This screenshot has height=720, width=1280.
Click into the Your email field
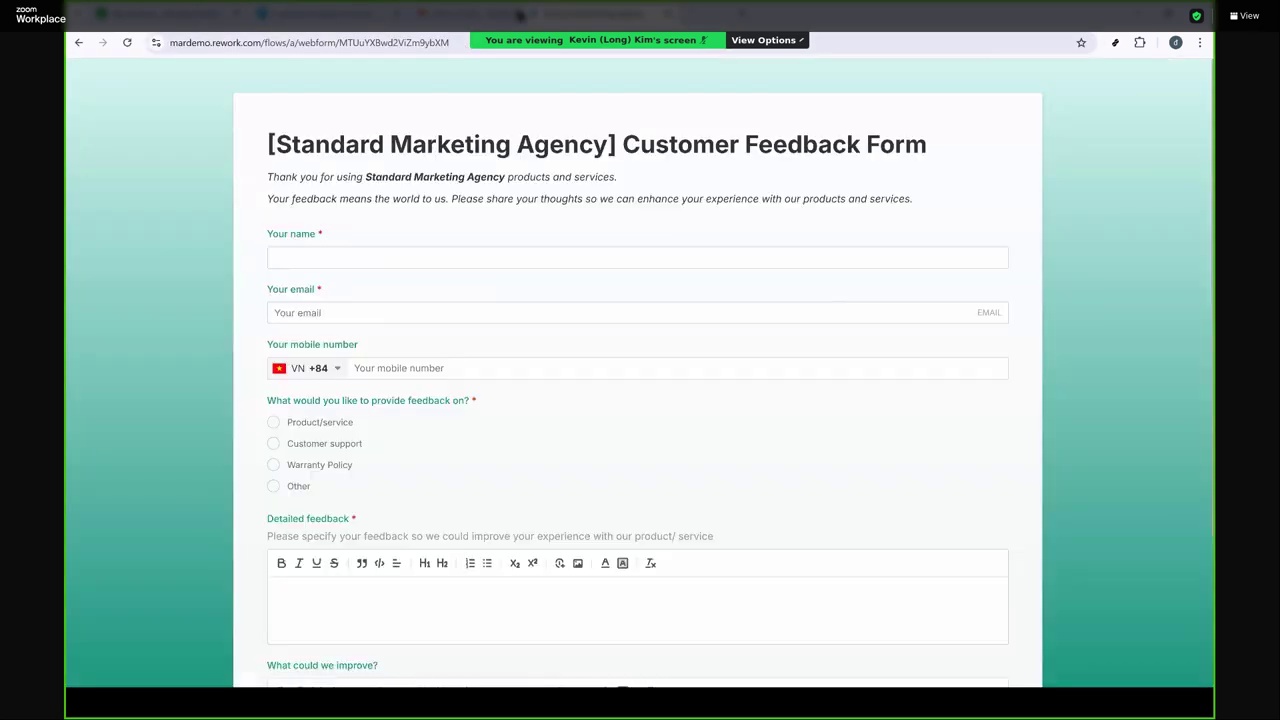point(638,313)
